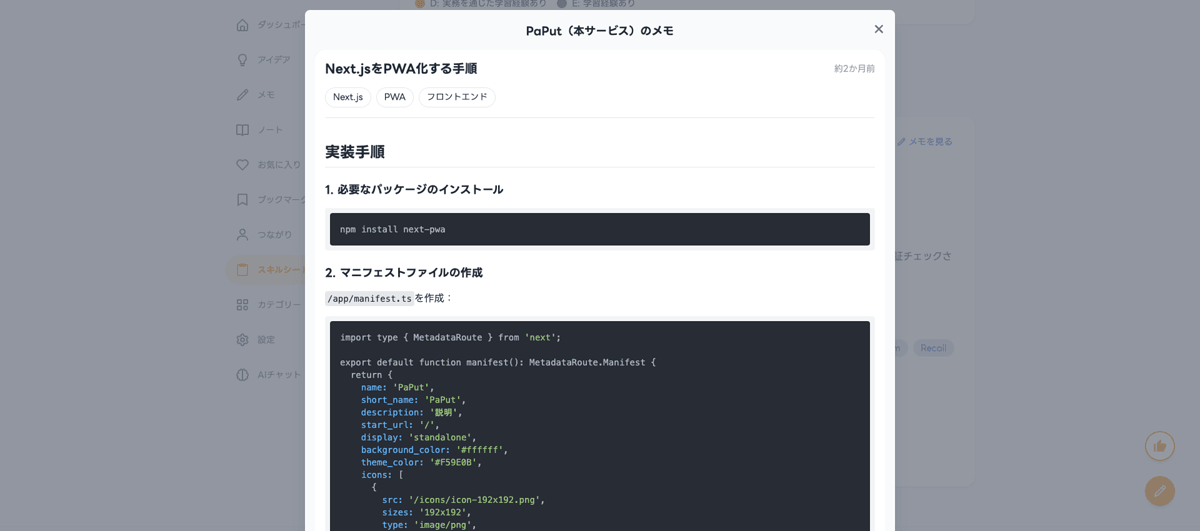Click the thumbs-up floating button
Viewport: 1200px width, 531px height.
click(x=1160, y=446)
